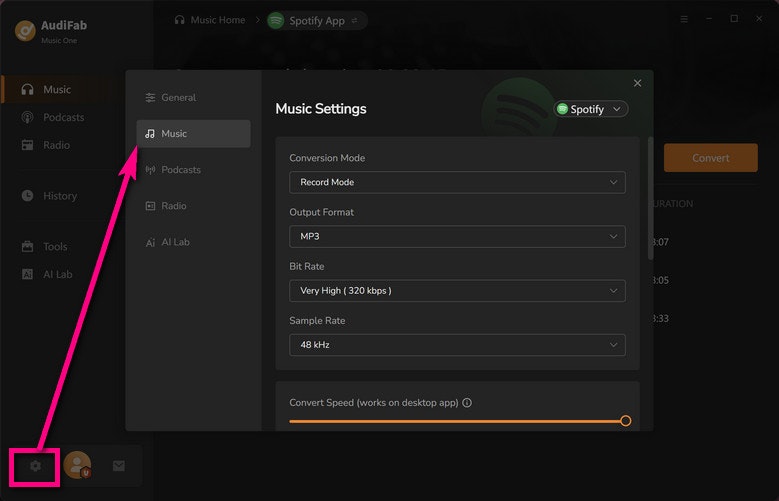Switch to General settings tab
This screenshot has width=779, height=501.
coord(193,97)
